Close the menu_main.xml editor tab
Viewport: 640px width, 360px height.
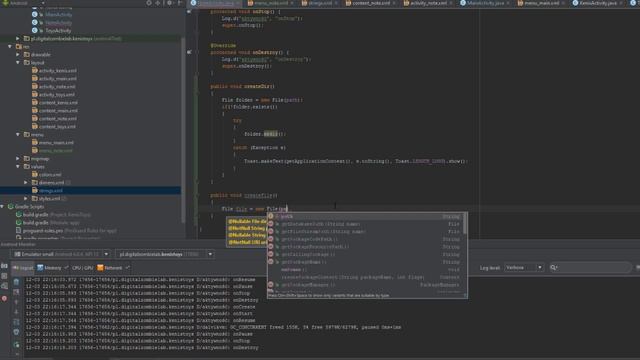click(563, 3)
